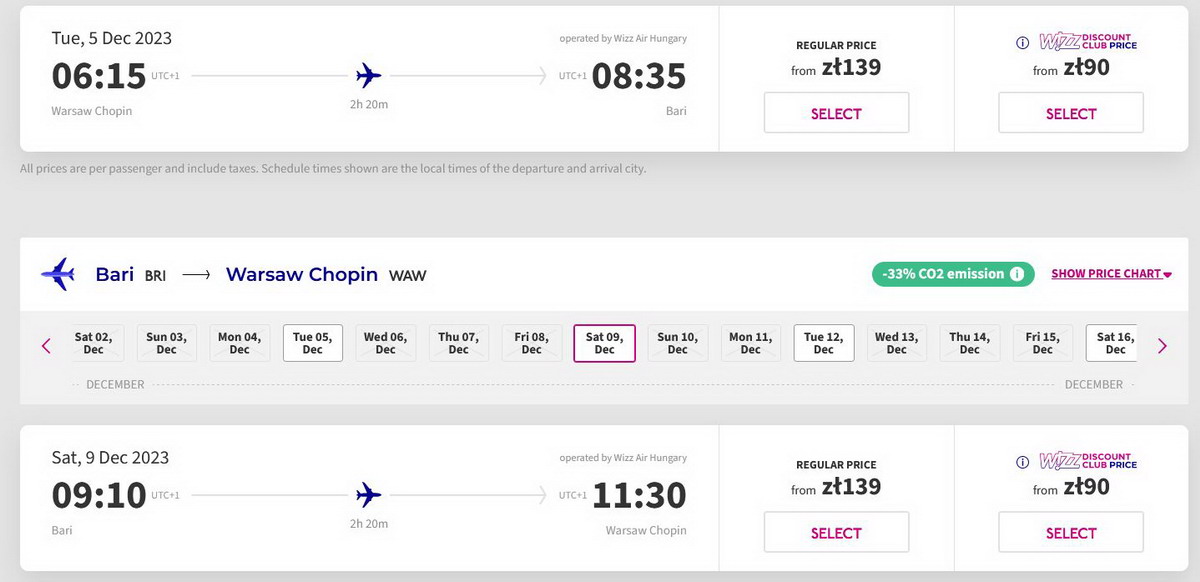The image size is (1200, 582).
Task: Select regular price zł139 for Warsaw to Bari
Action: coord(836,113)
